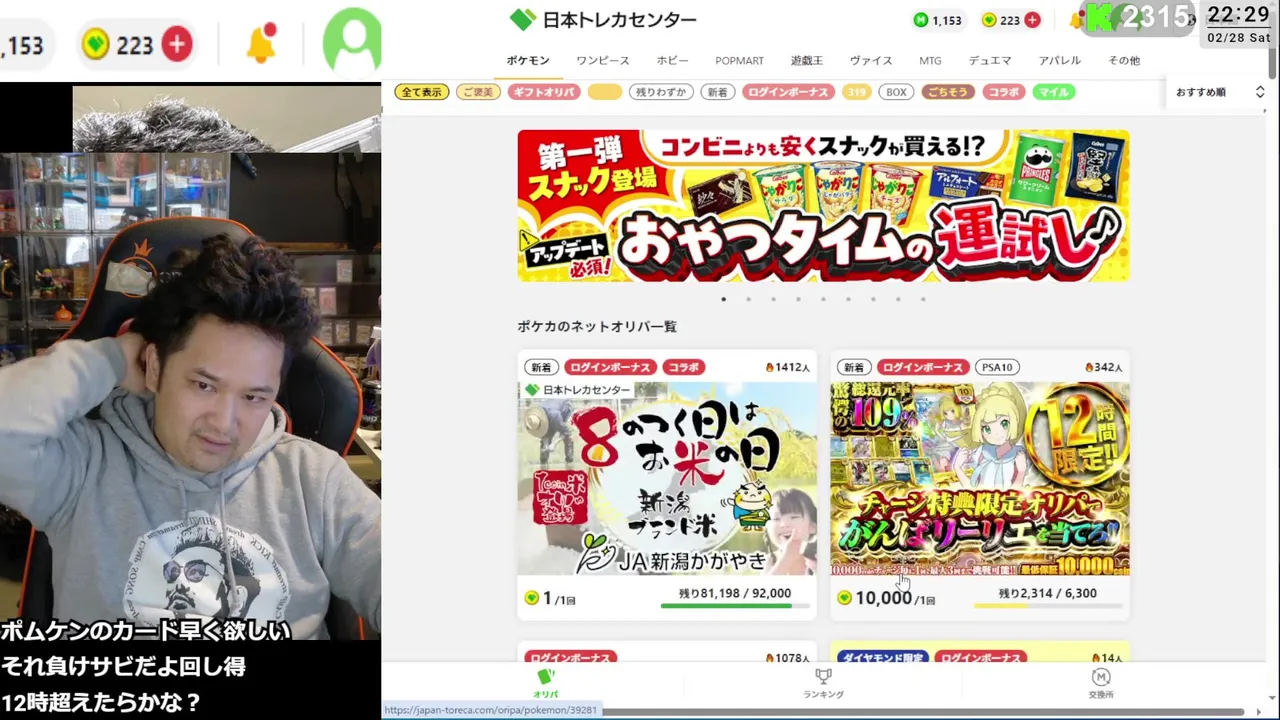Toggle ご褒美 filter chip

(478, 92)
